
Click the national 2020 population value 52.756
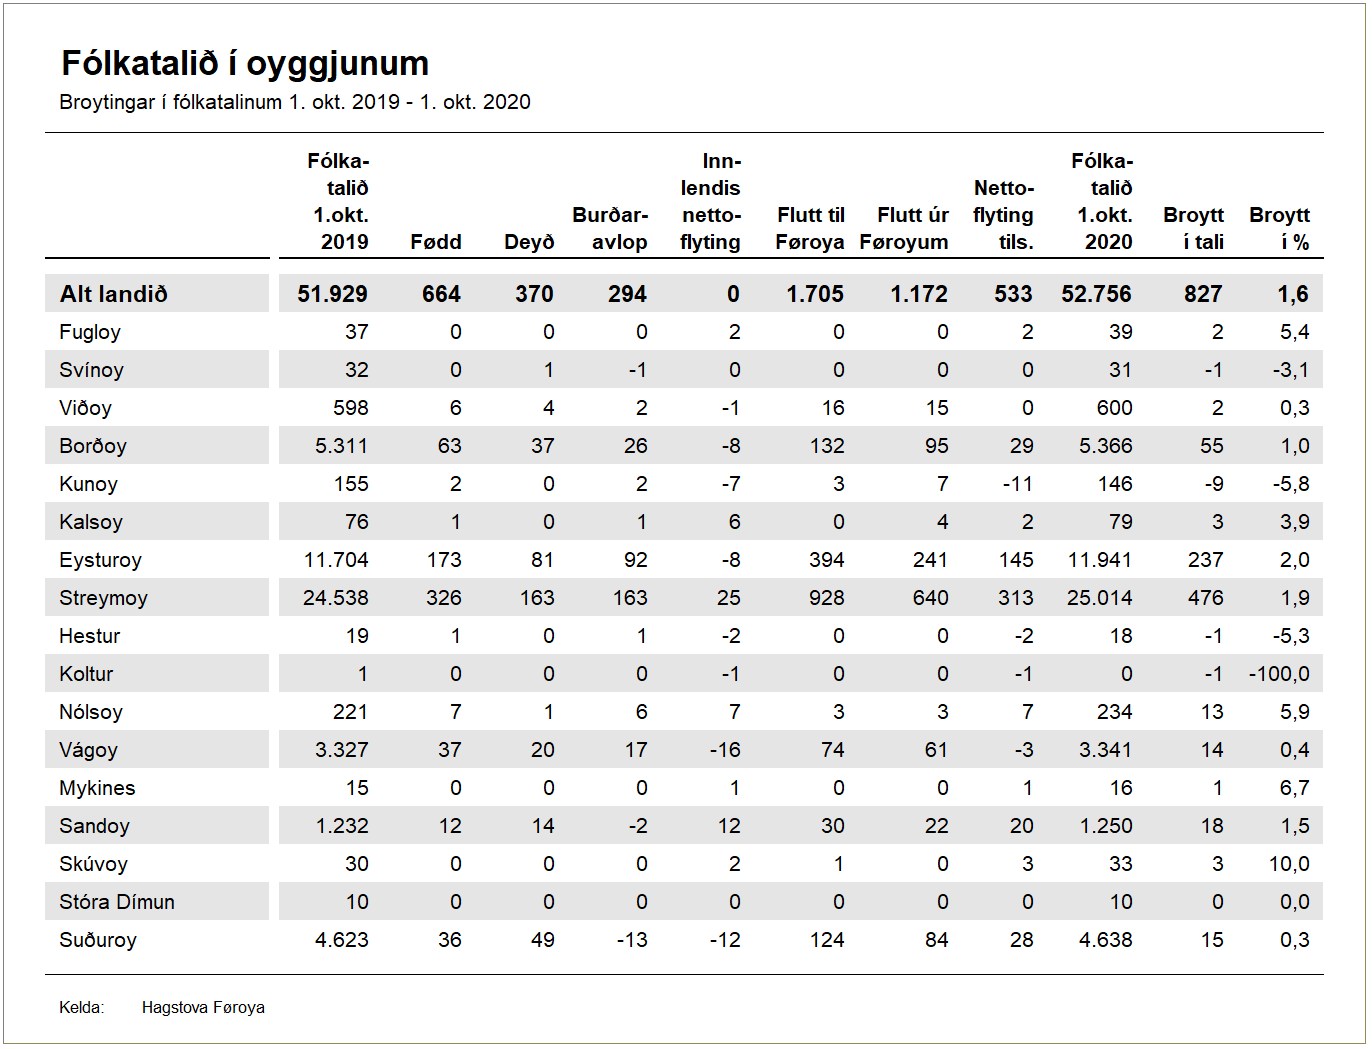pos(1096,294)
